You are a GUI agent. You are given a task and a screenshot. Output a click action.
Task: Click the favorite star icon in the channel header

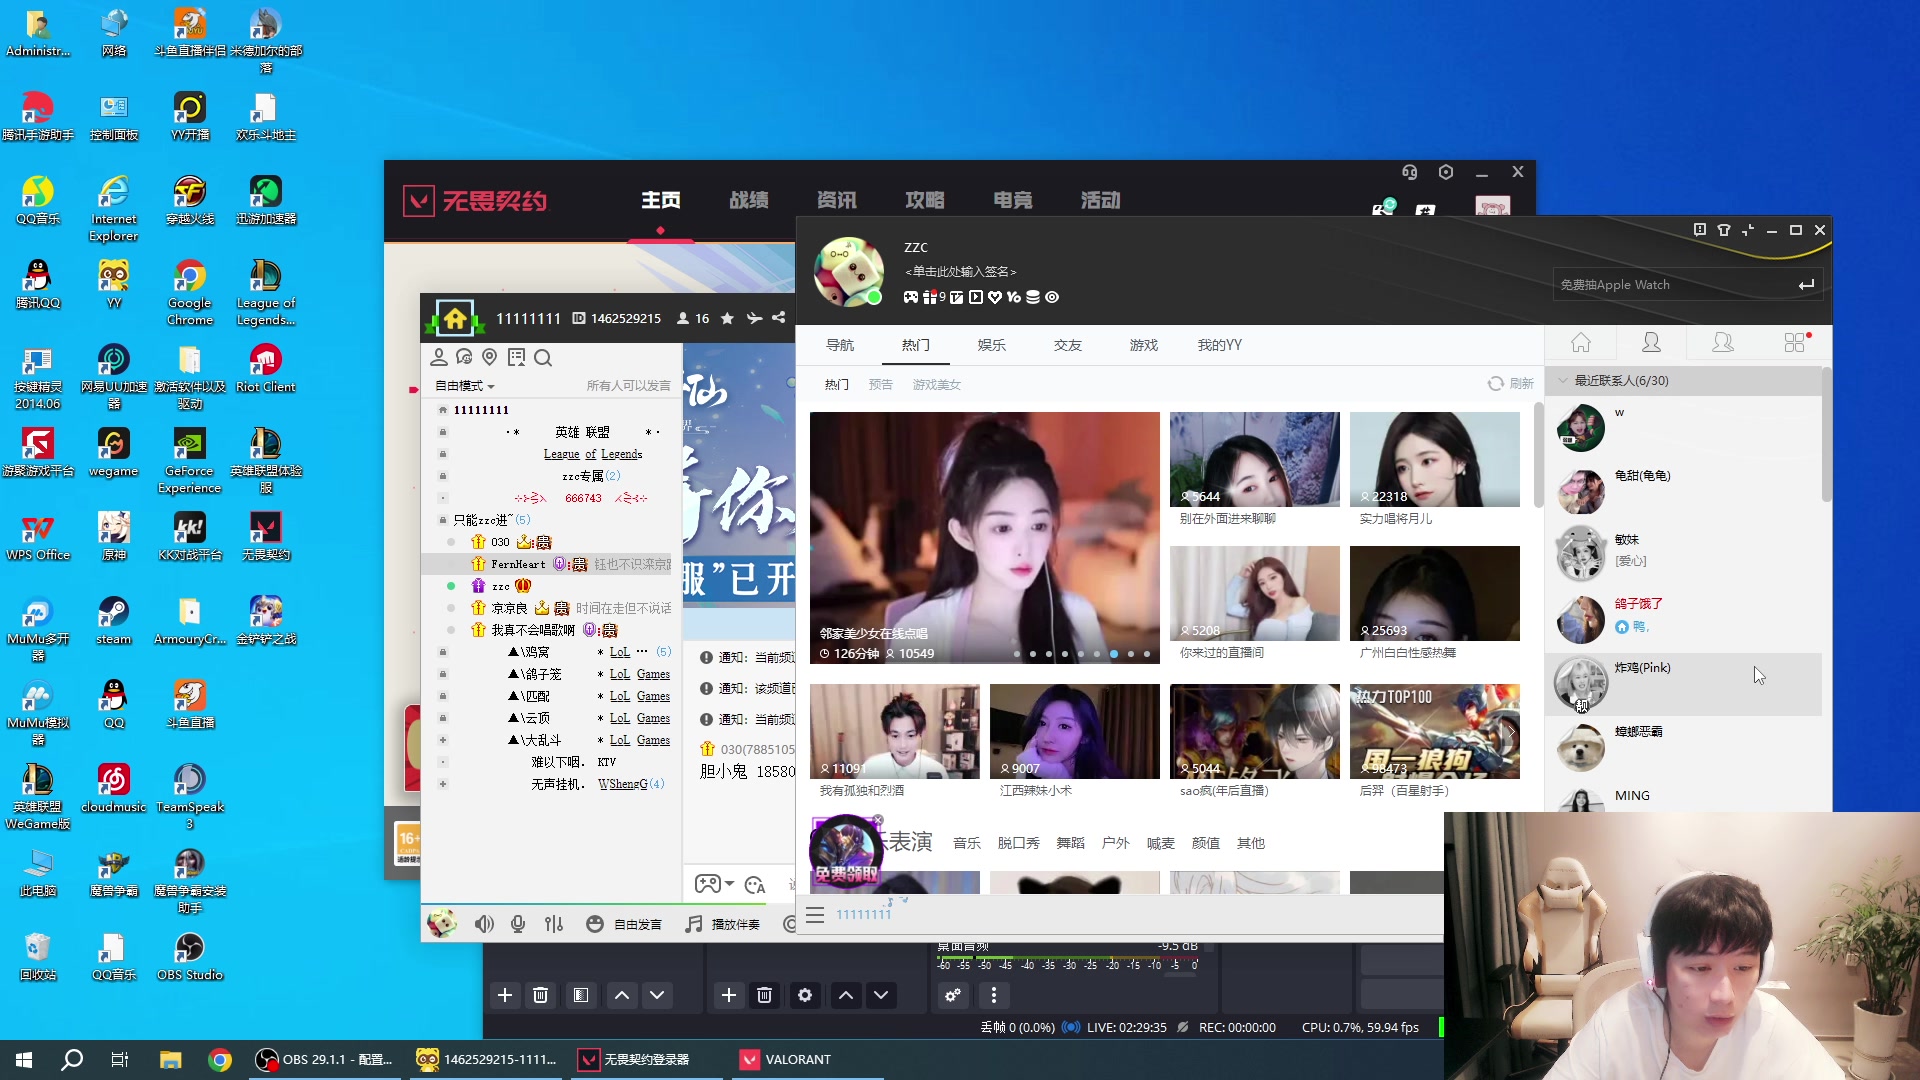pos(727,318)
